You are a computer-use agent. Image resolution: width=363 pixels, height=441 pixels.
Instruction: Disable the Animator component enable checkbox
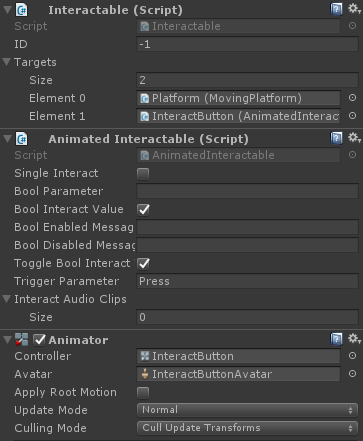[39, 340]
